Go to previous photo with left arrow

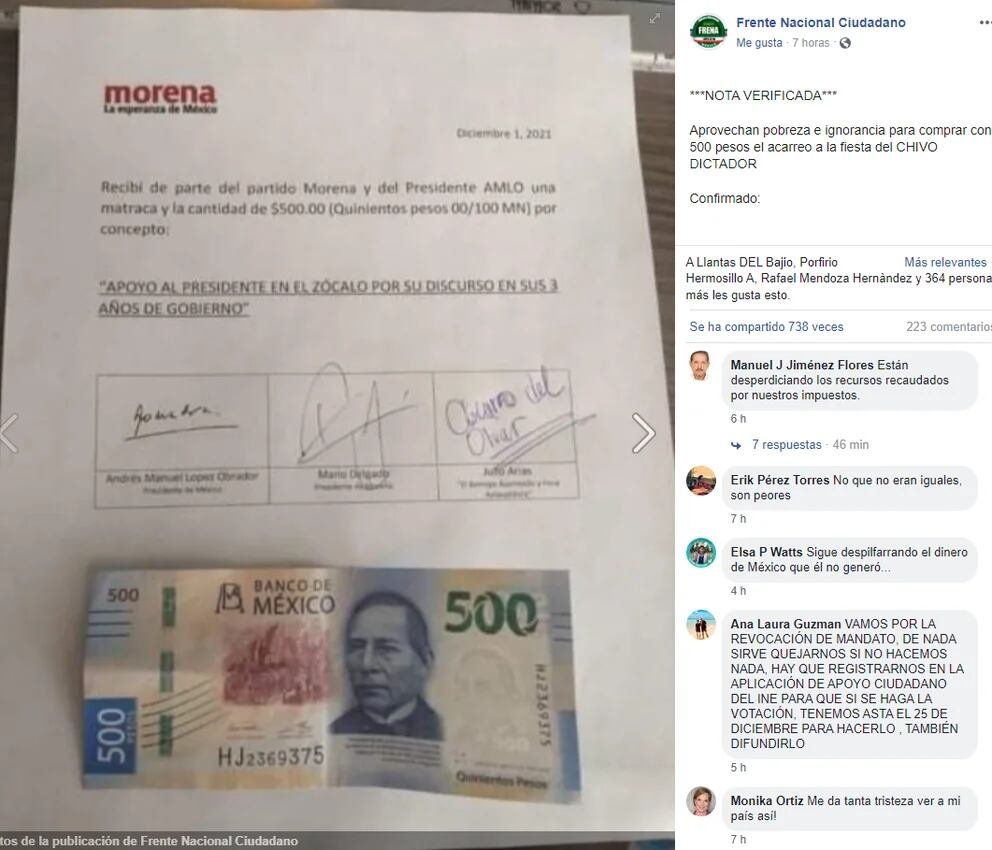(9, 433)
